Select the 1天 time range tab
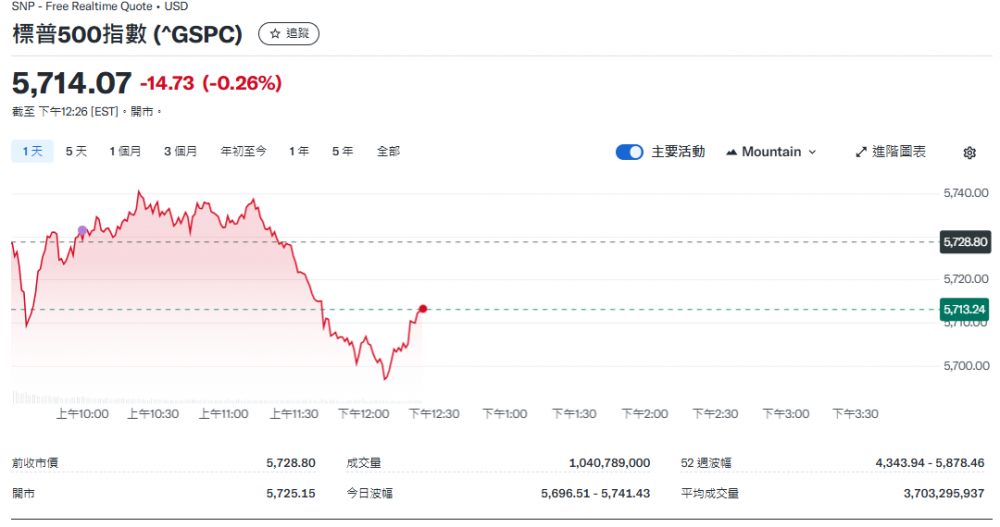The height and width of the screenshot is (527, 1000). click(x=32, y=152)
